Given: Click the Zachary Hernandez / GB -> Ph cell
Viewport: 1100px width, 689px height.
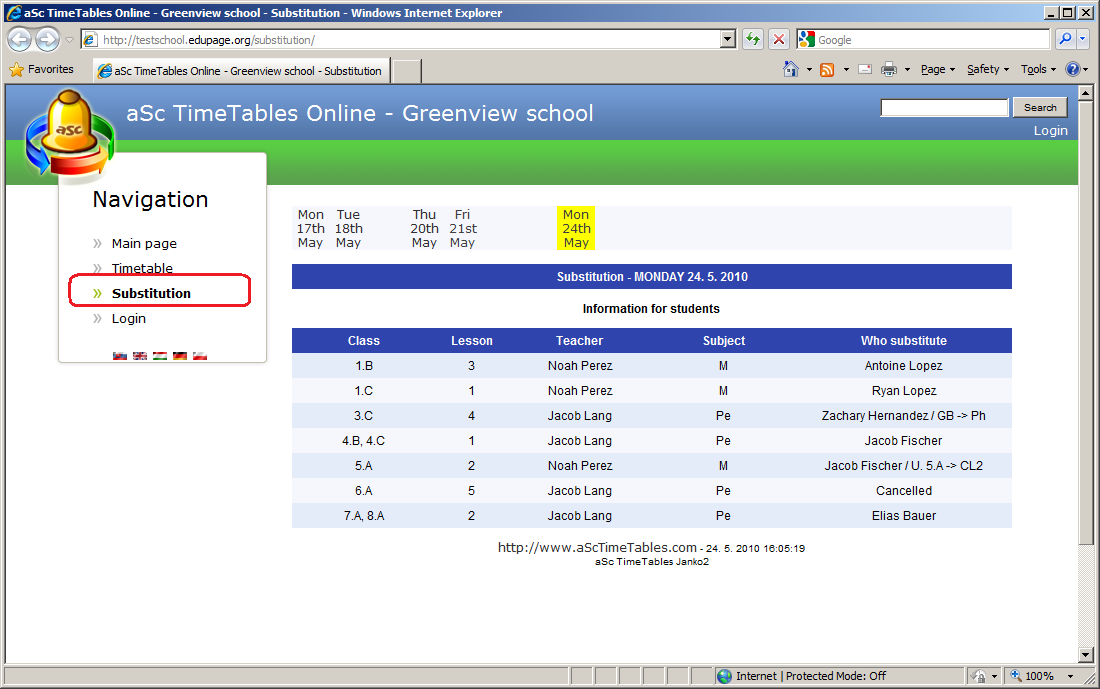Looking at the screenshot, I should click(x=904, y=416).
